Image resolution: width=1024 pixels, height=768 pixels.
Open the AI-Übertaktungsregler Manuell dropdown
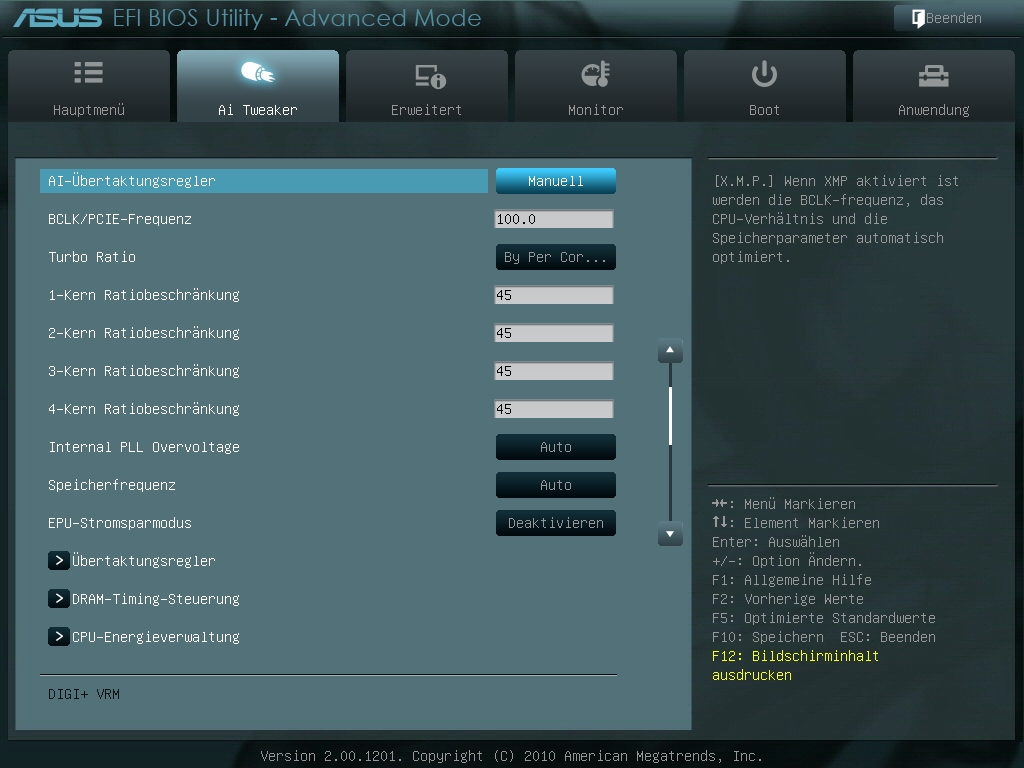(556, 181)
